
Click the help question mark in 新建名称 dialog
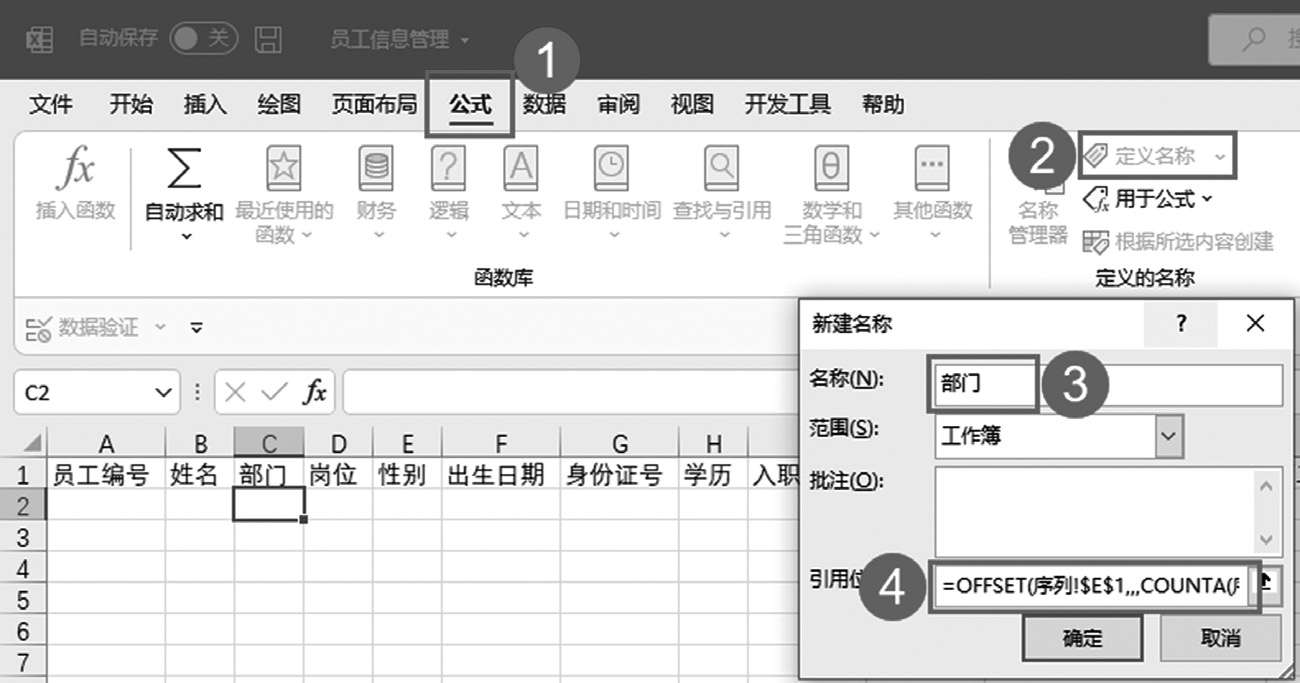point(1182,323)
